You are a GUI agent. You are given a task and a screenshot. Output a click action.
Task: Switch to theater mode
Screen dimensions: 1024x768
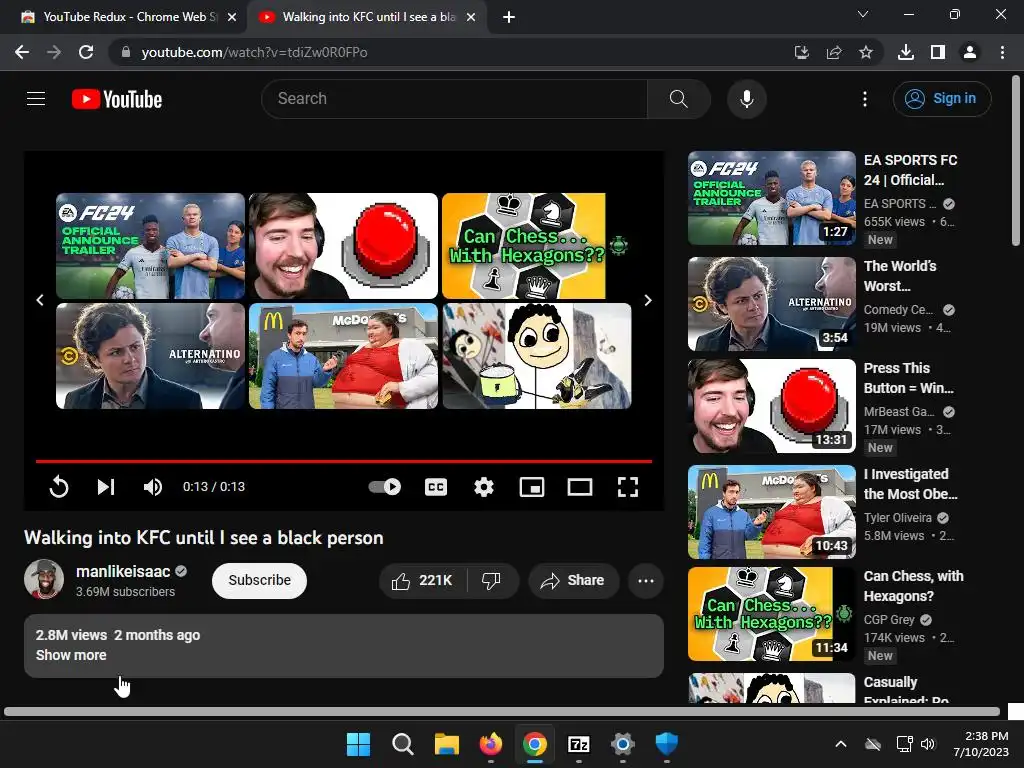(x=580, y=487)
